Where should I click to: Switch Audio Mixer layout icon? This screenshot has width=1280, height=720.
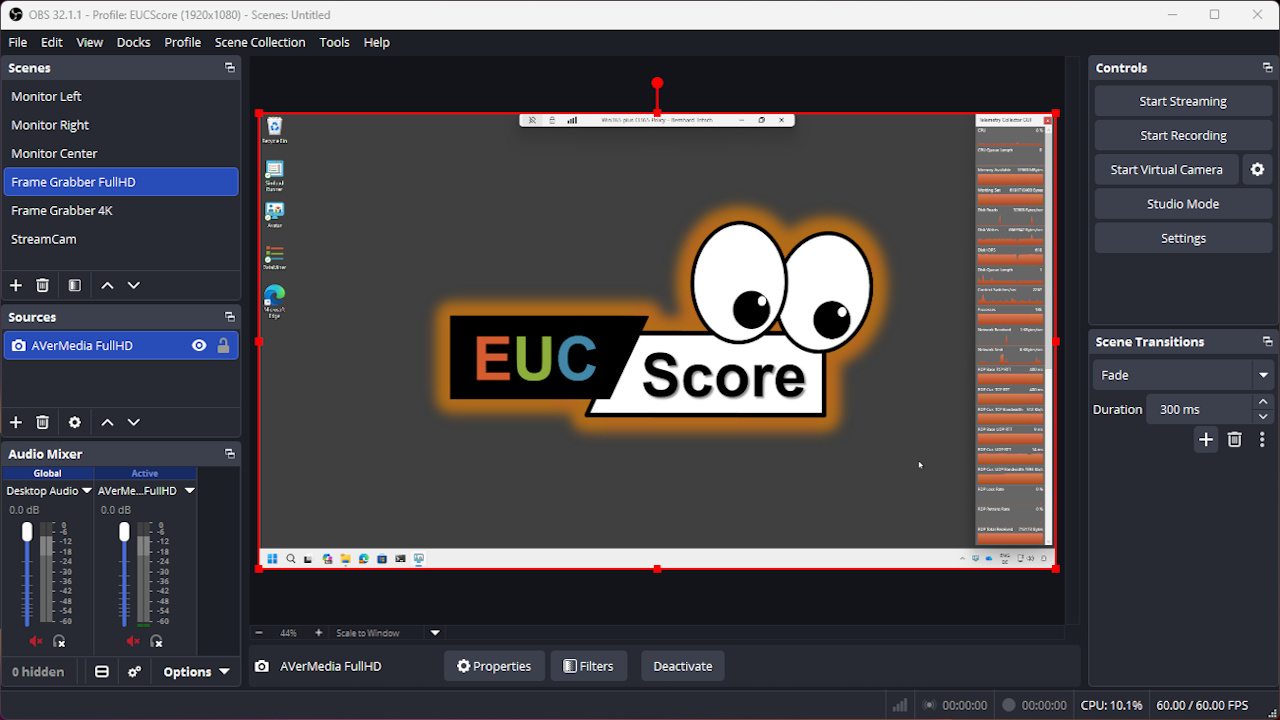point(102,672)
